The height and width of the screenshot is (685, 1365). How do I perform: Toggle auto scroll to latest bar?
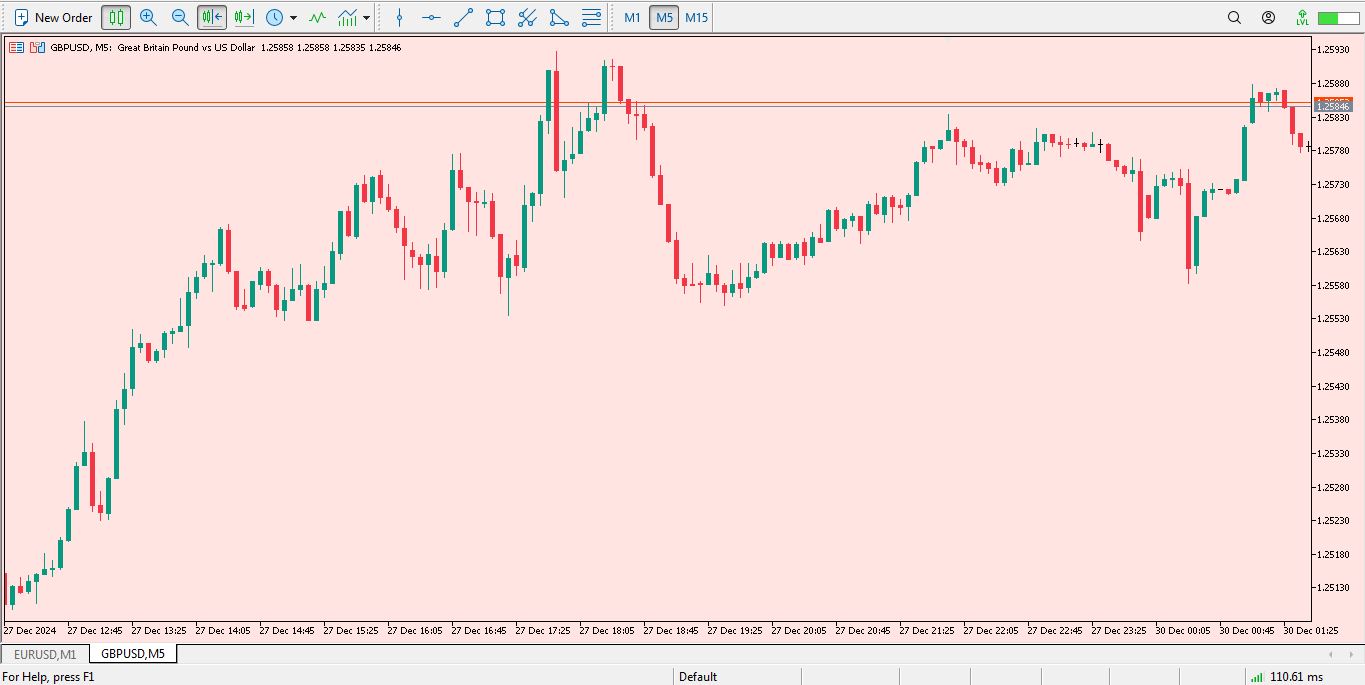211,17
